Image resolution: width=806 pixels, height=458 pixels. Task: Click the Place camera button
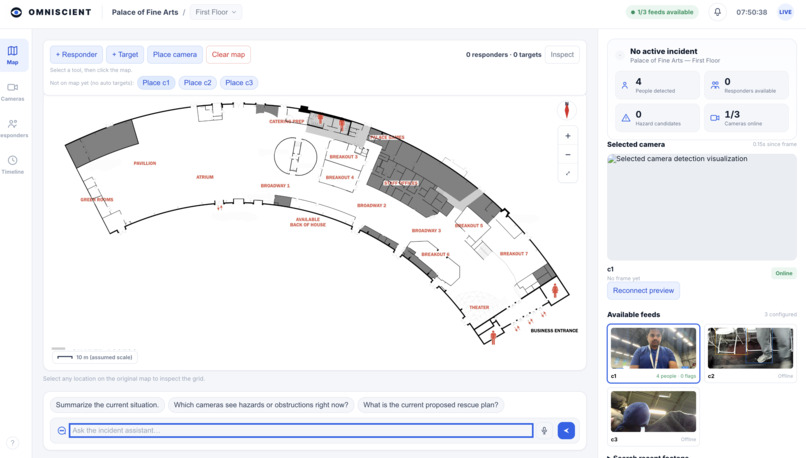click(x=175, y=54)
